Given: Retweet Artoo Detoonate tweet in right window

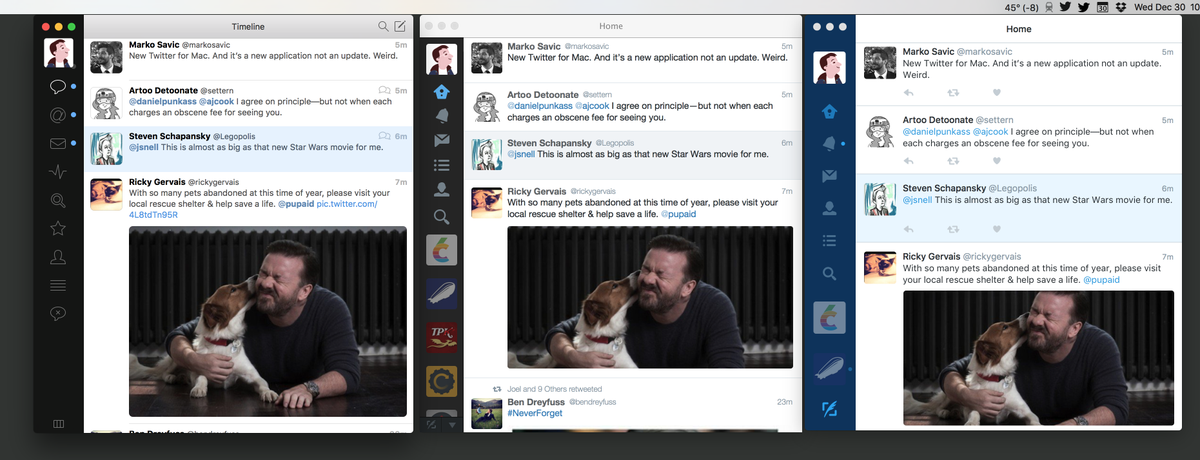Looking at the screenshot, I should [952, 160].
